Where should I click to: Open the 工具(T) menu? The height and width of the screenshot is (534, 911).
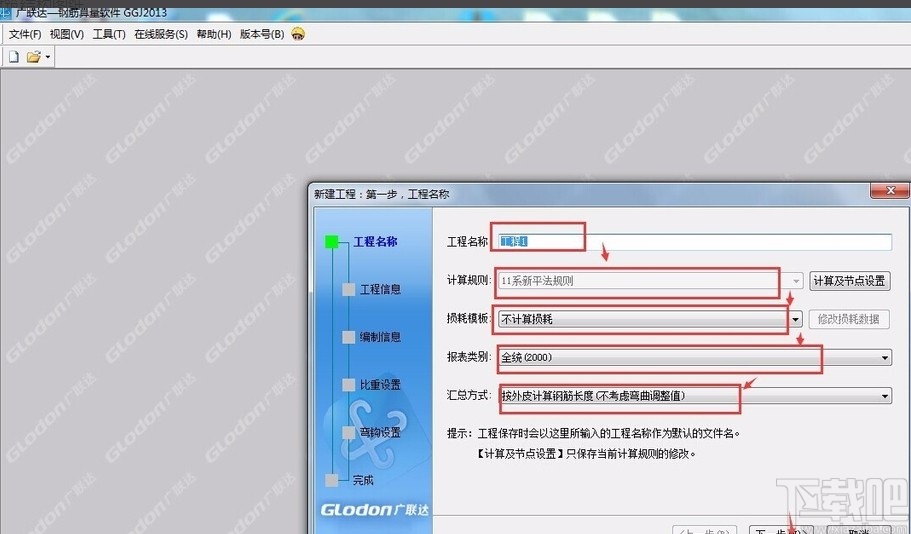tap(109, 34)
